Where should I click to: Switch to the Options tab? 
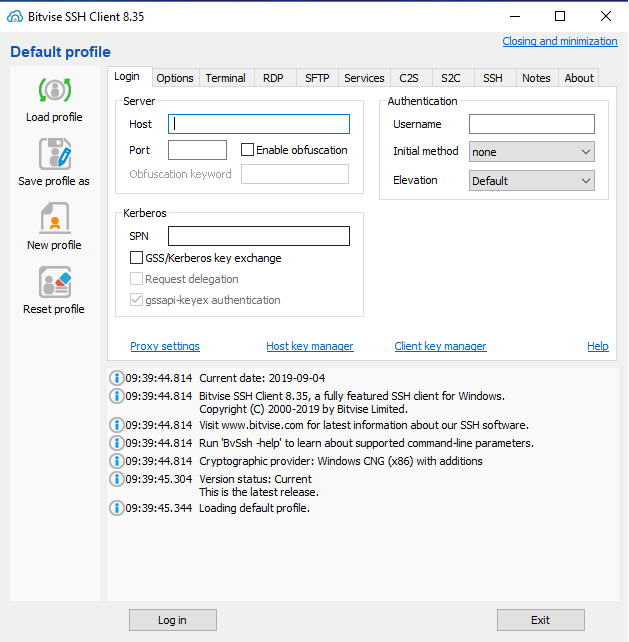click(x=175, y=78)
